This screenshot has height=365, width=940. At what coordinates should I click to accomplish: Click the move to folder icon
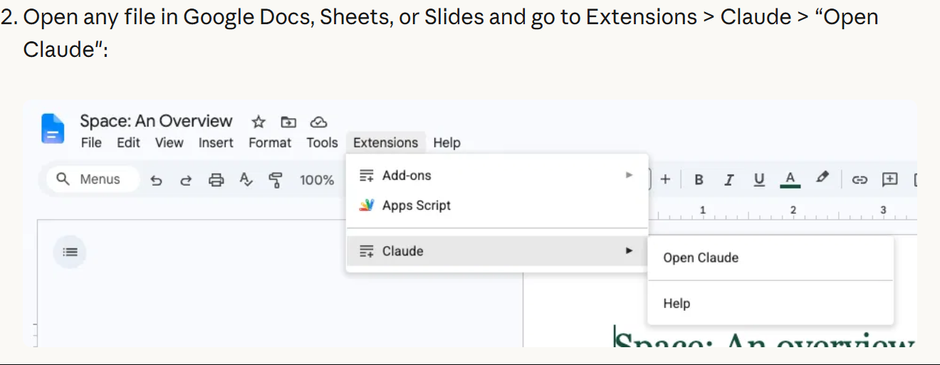[288, 122]
